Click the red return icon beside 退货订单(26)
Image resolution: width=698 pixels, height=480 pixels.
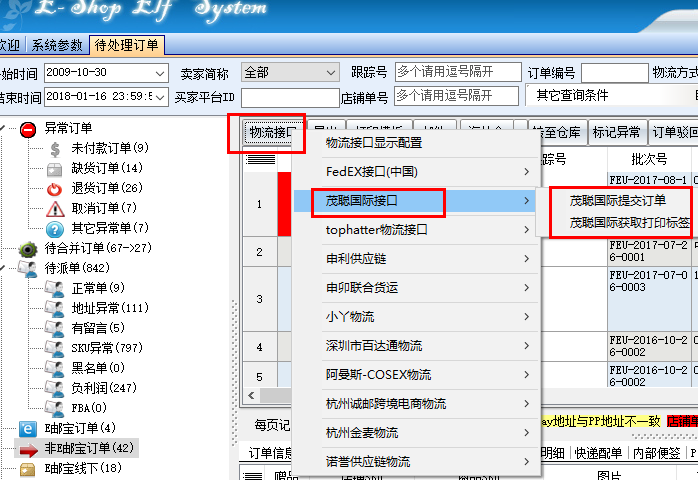point(55,190)
